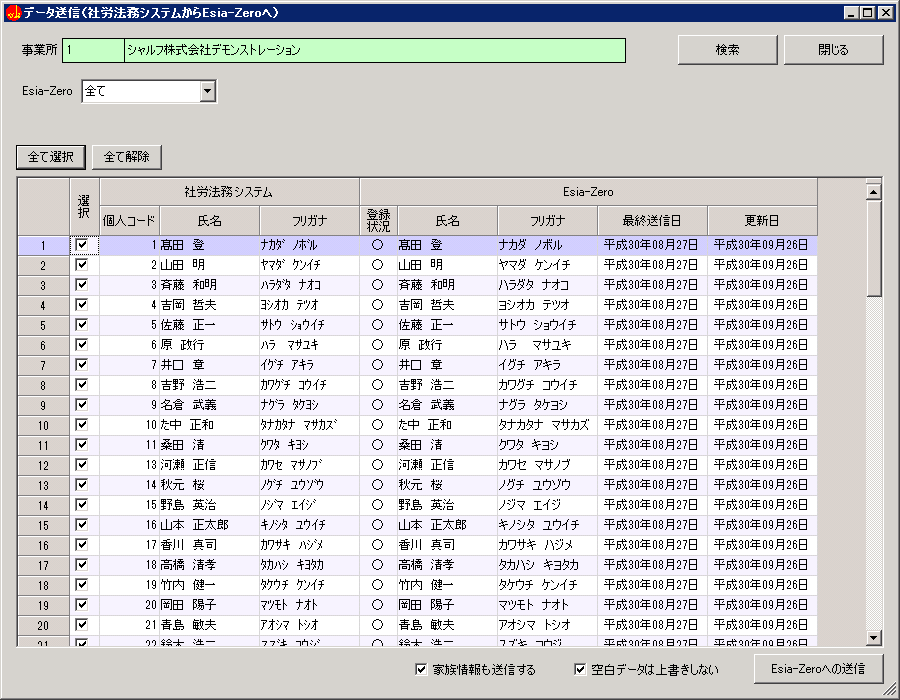Click the 検索 button
This screenshot has height=700, width=900.
(x=727, y=50)
